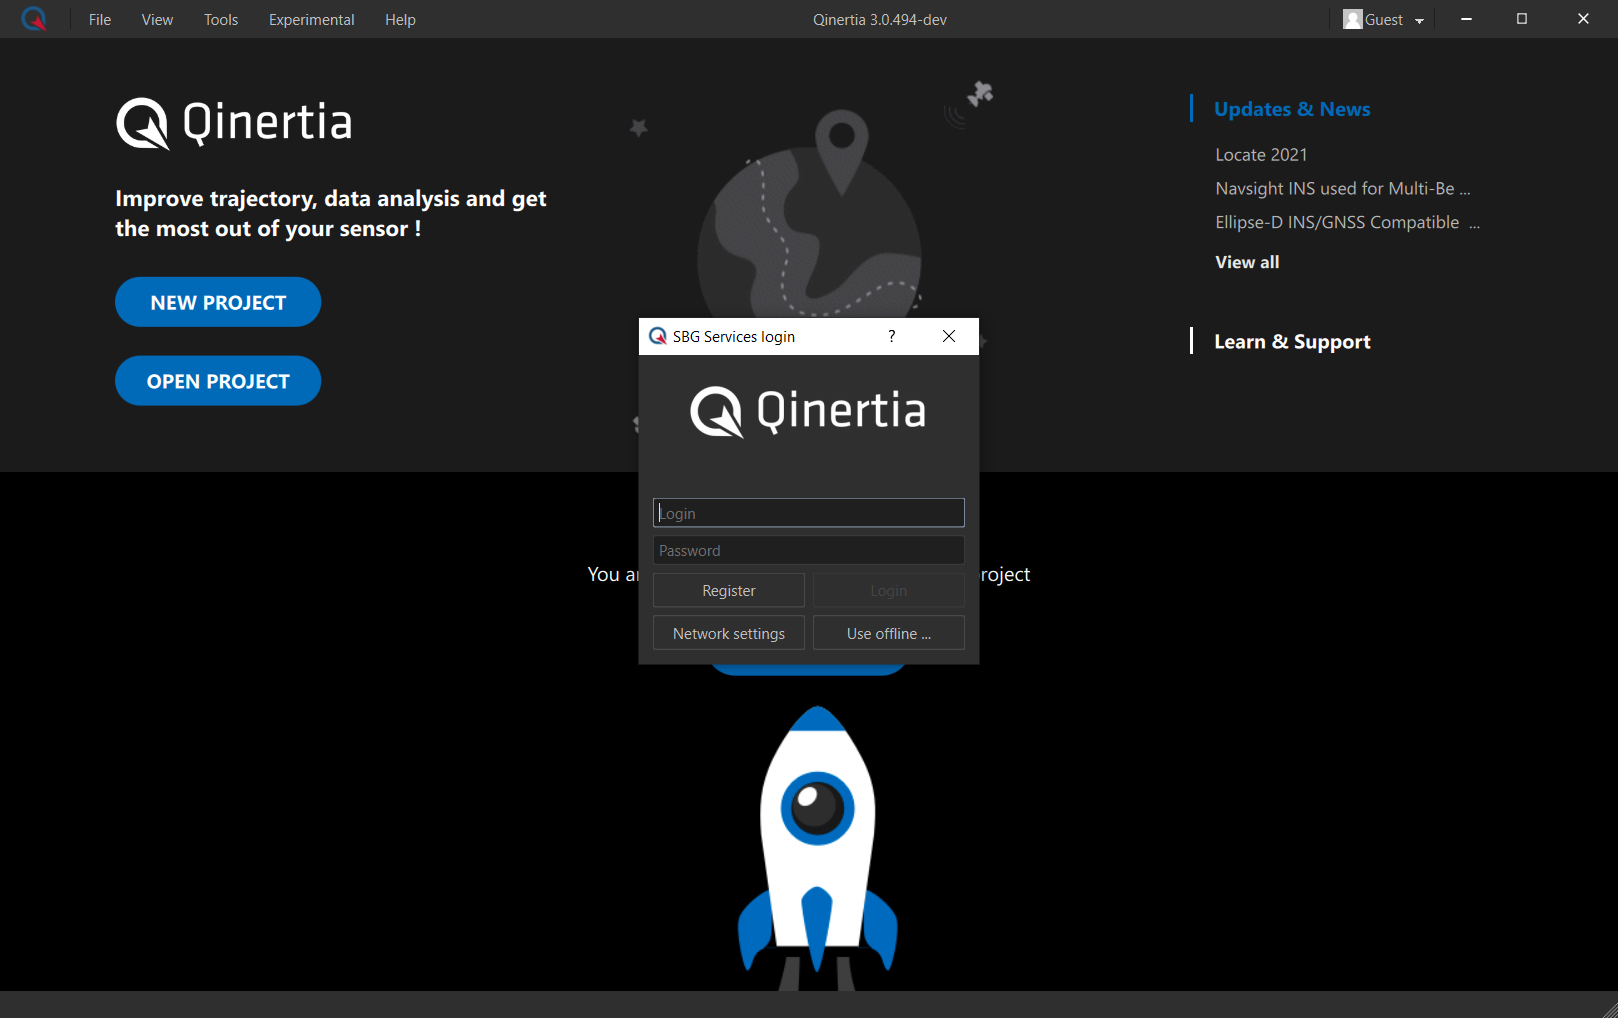Open the Help menu
The image size is (1618, 1018).
pos(400,19)
